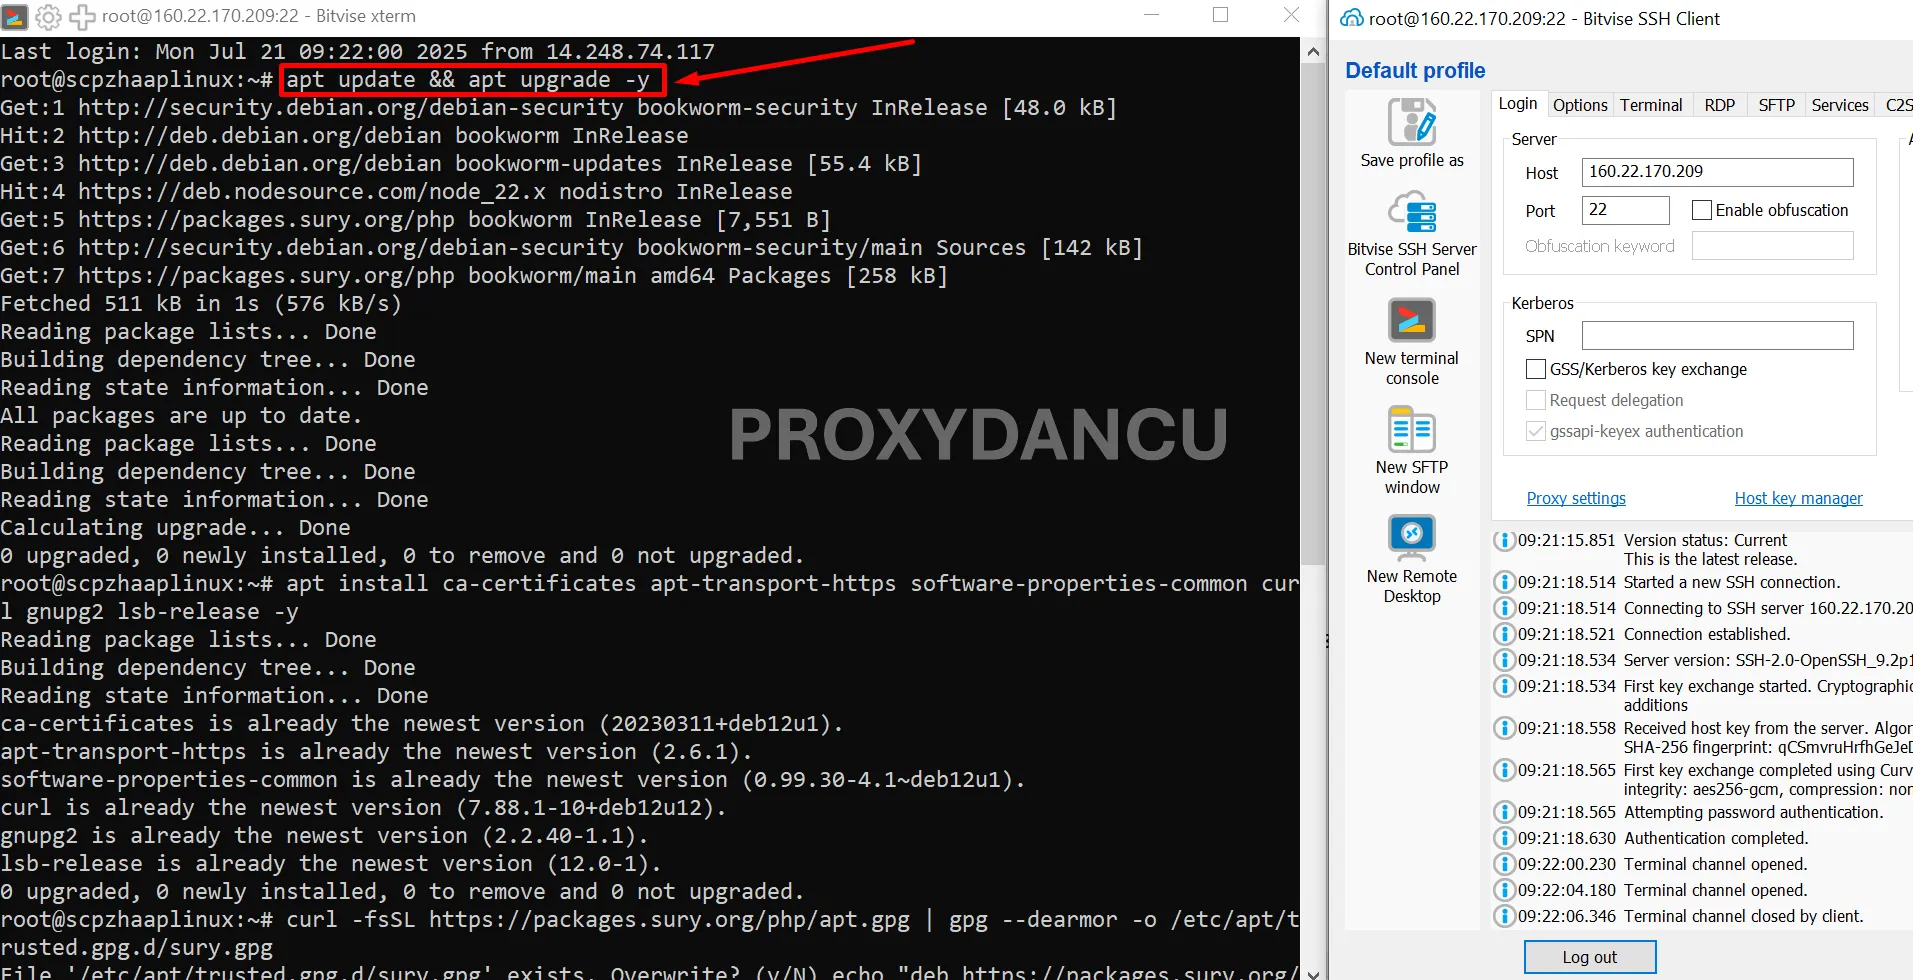Switch to the Login tab
This screenshot has width=1913, height=980.
tap(1517, 104)
